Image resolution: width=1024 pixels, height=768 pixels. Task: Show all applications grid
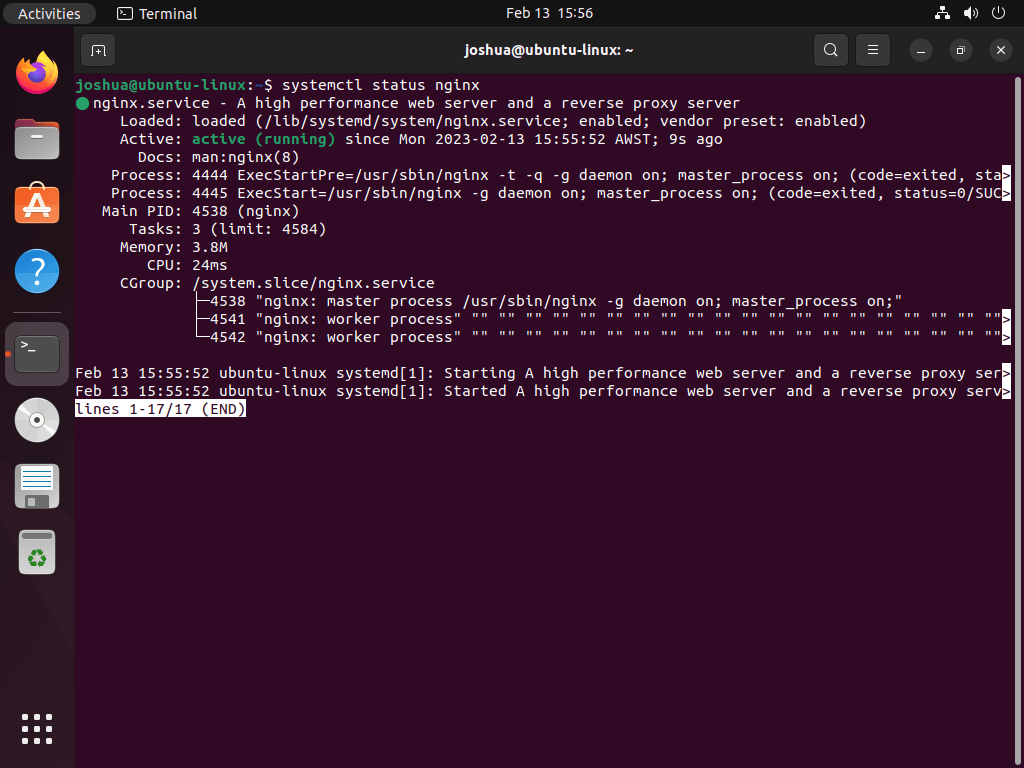click(36, 729)
